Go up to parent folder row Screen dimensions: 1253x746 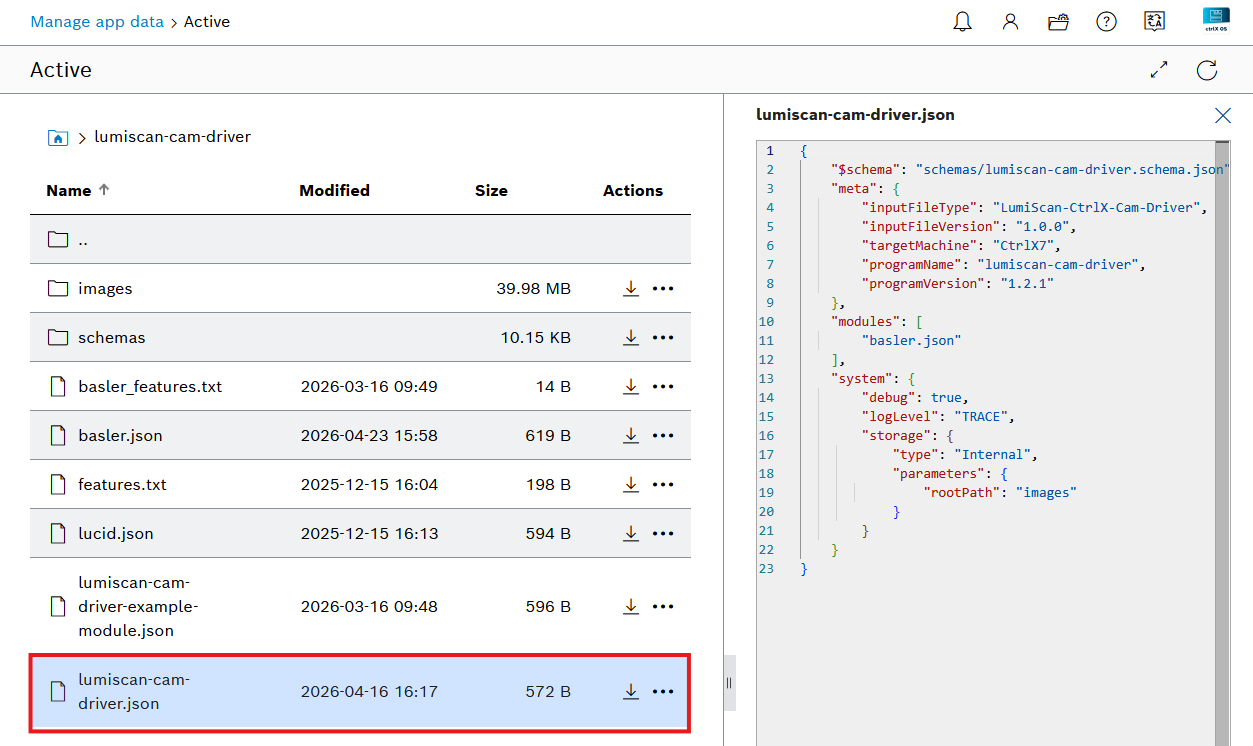(x=360, y=240)
